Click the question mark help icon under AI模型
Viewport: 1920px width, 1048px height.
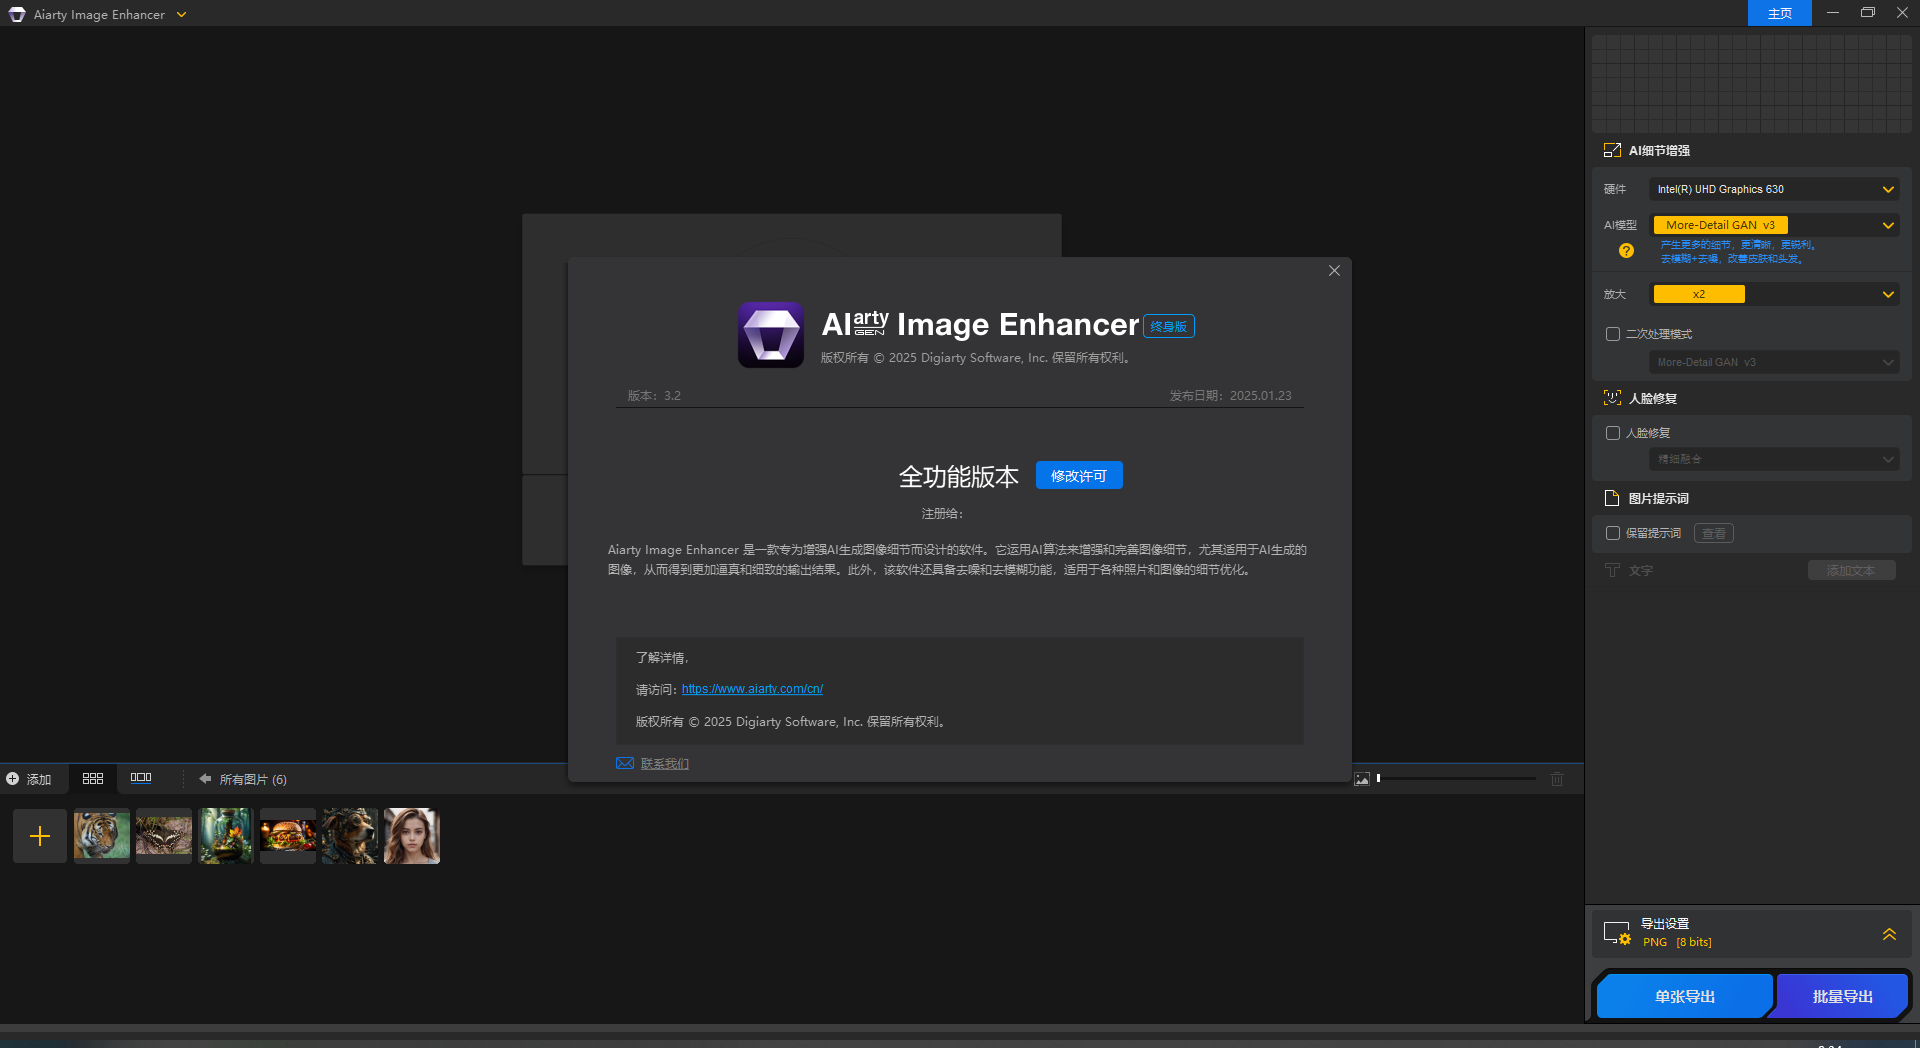pyautogui.click(x=1626, y=251)
